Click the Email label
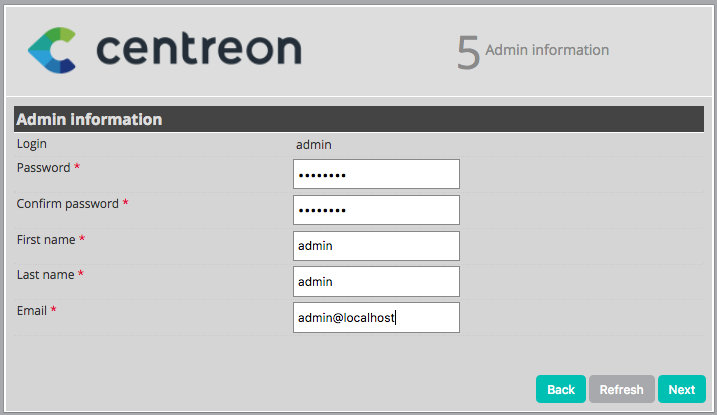The image size is (717, 415). click(x=32, y=311)
